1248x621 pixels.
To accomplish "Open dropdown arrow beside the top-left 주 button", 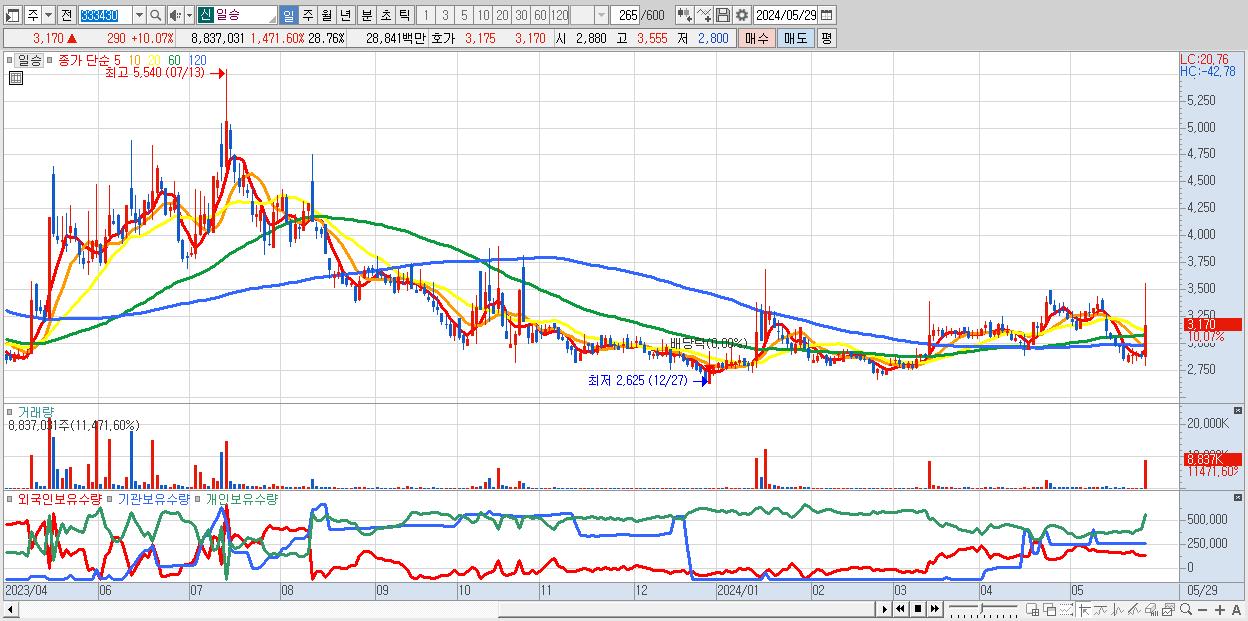I will pos(48,16).
